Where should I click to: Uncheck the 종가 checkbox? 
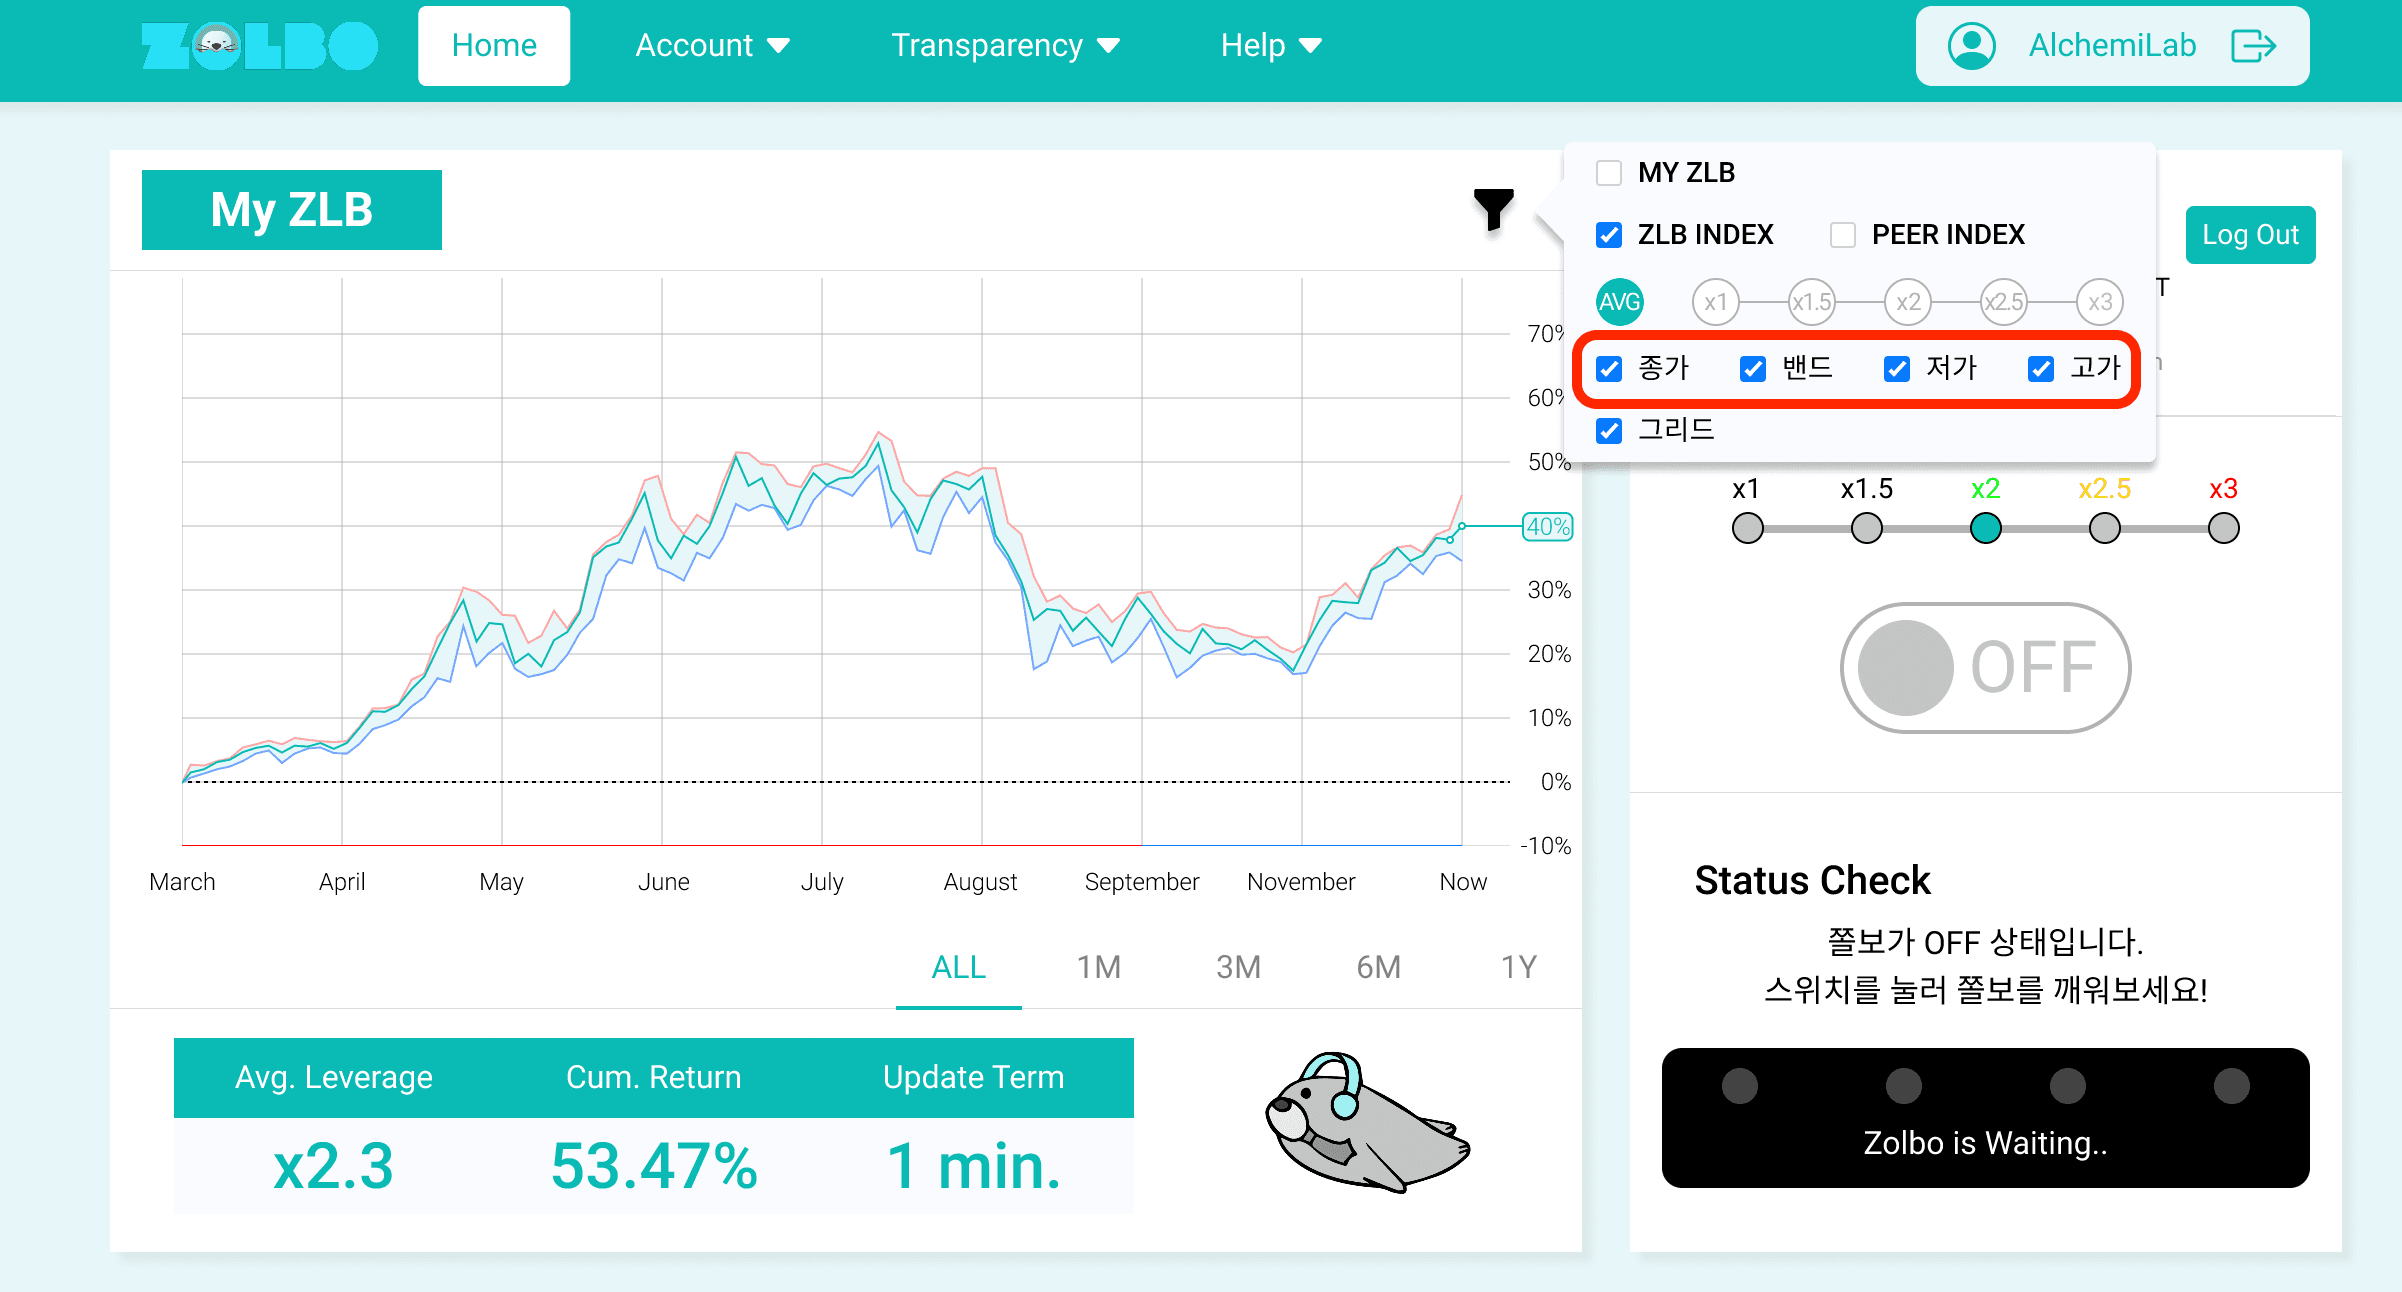[x=1609, y=369]
